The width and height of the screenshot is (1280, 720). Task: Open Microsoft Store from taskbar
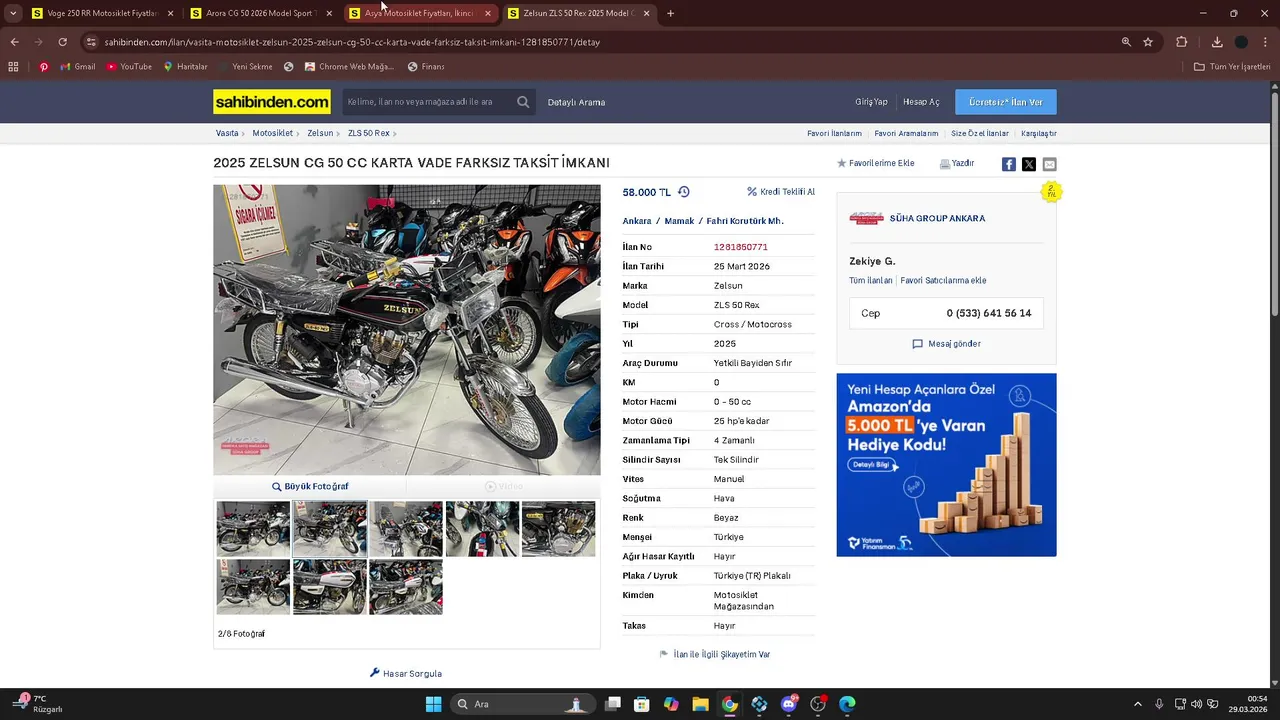(642, 704)
